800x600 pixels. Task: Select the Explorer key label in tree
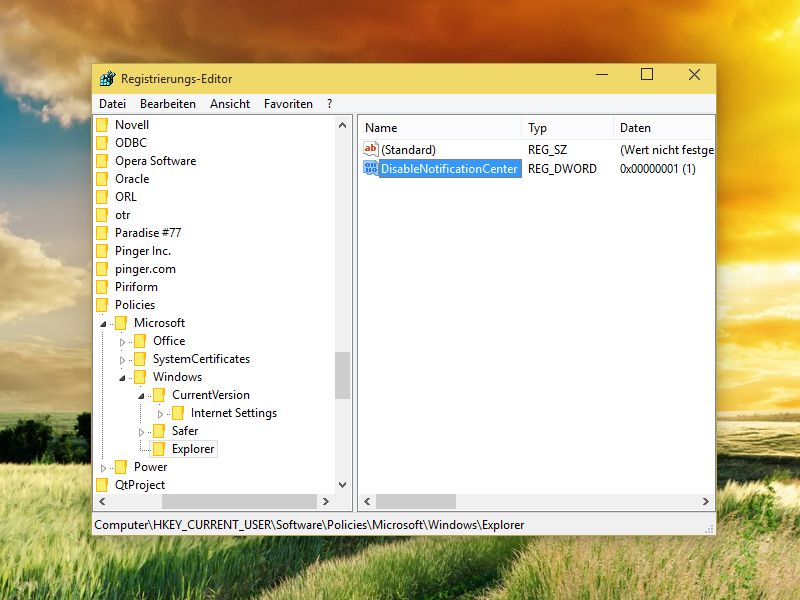193,449
